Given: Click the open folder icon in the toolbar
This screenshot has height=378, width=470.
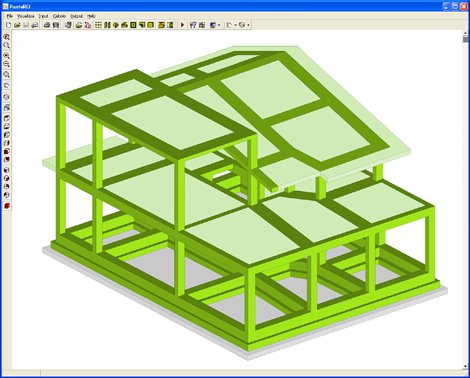Looking at the screenshot, I should click(17, 25).
